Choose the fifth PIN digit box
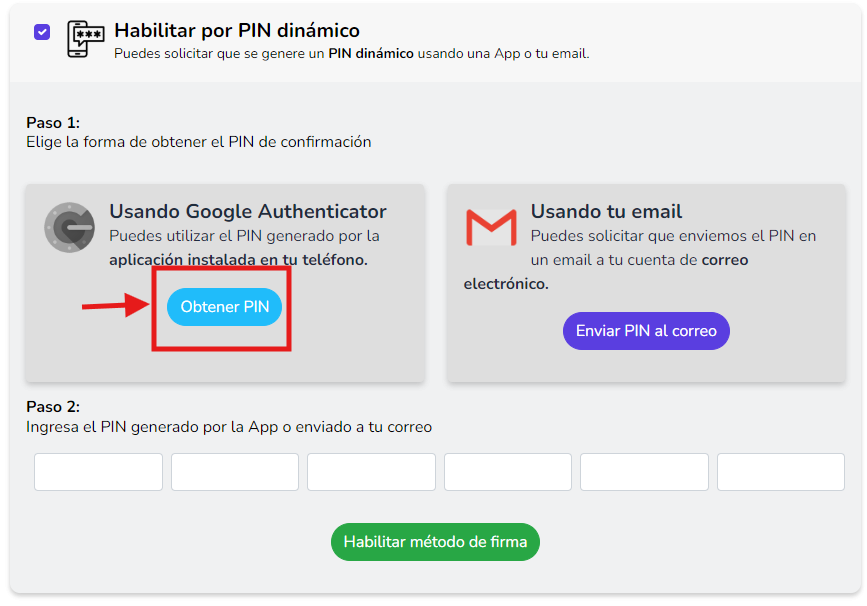This screenshot has width=867, height=606. (644, 472)
